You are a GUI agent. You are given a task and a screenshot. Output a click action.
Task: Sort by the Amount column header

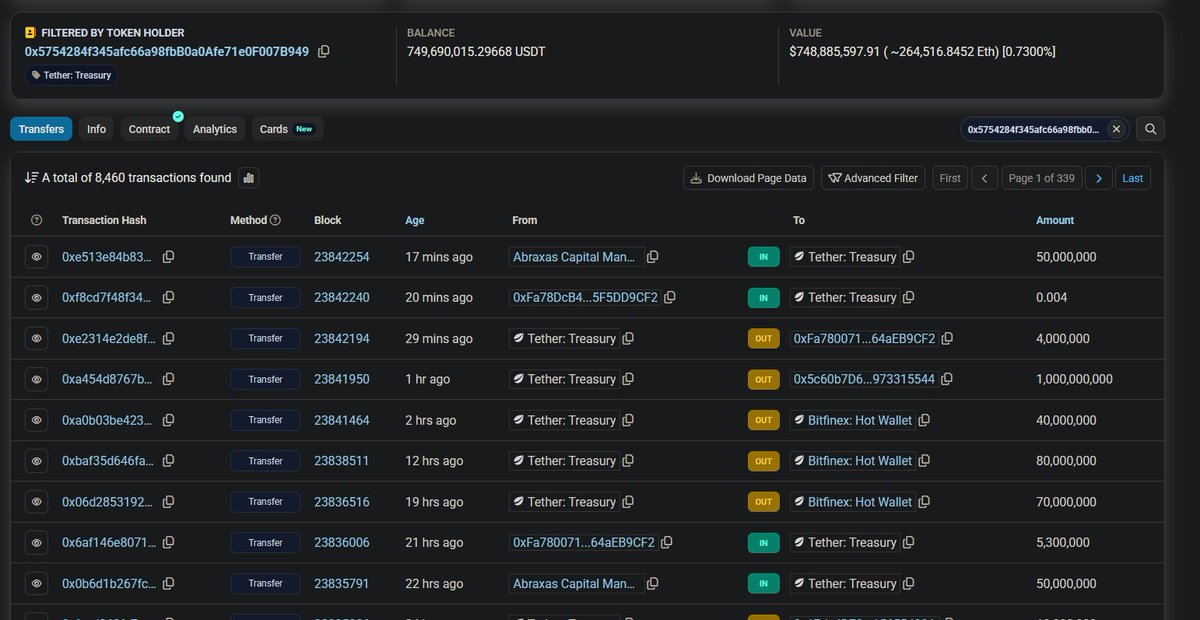pos(1055,220)
